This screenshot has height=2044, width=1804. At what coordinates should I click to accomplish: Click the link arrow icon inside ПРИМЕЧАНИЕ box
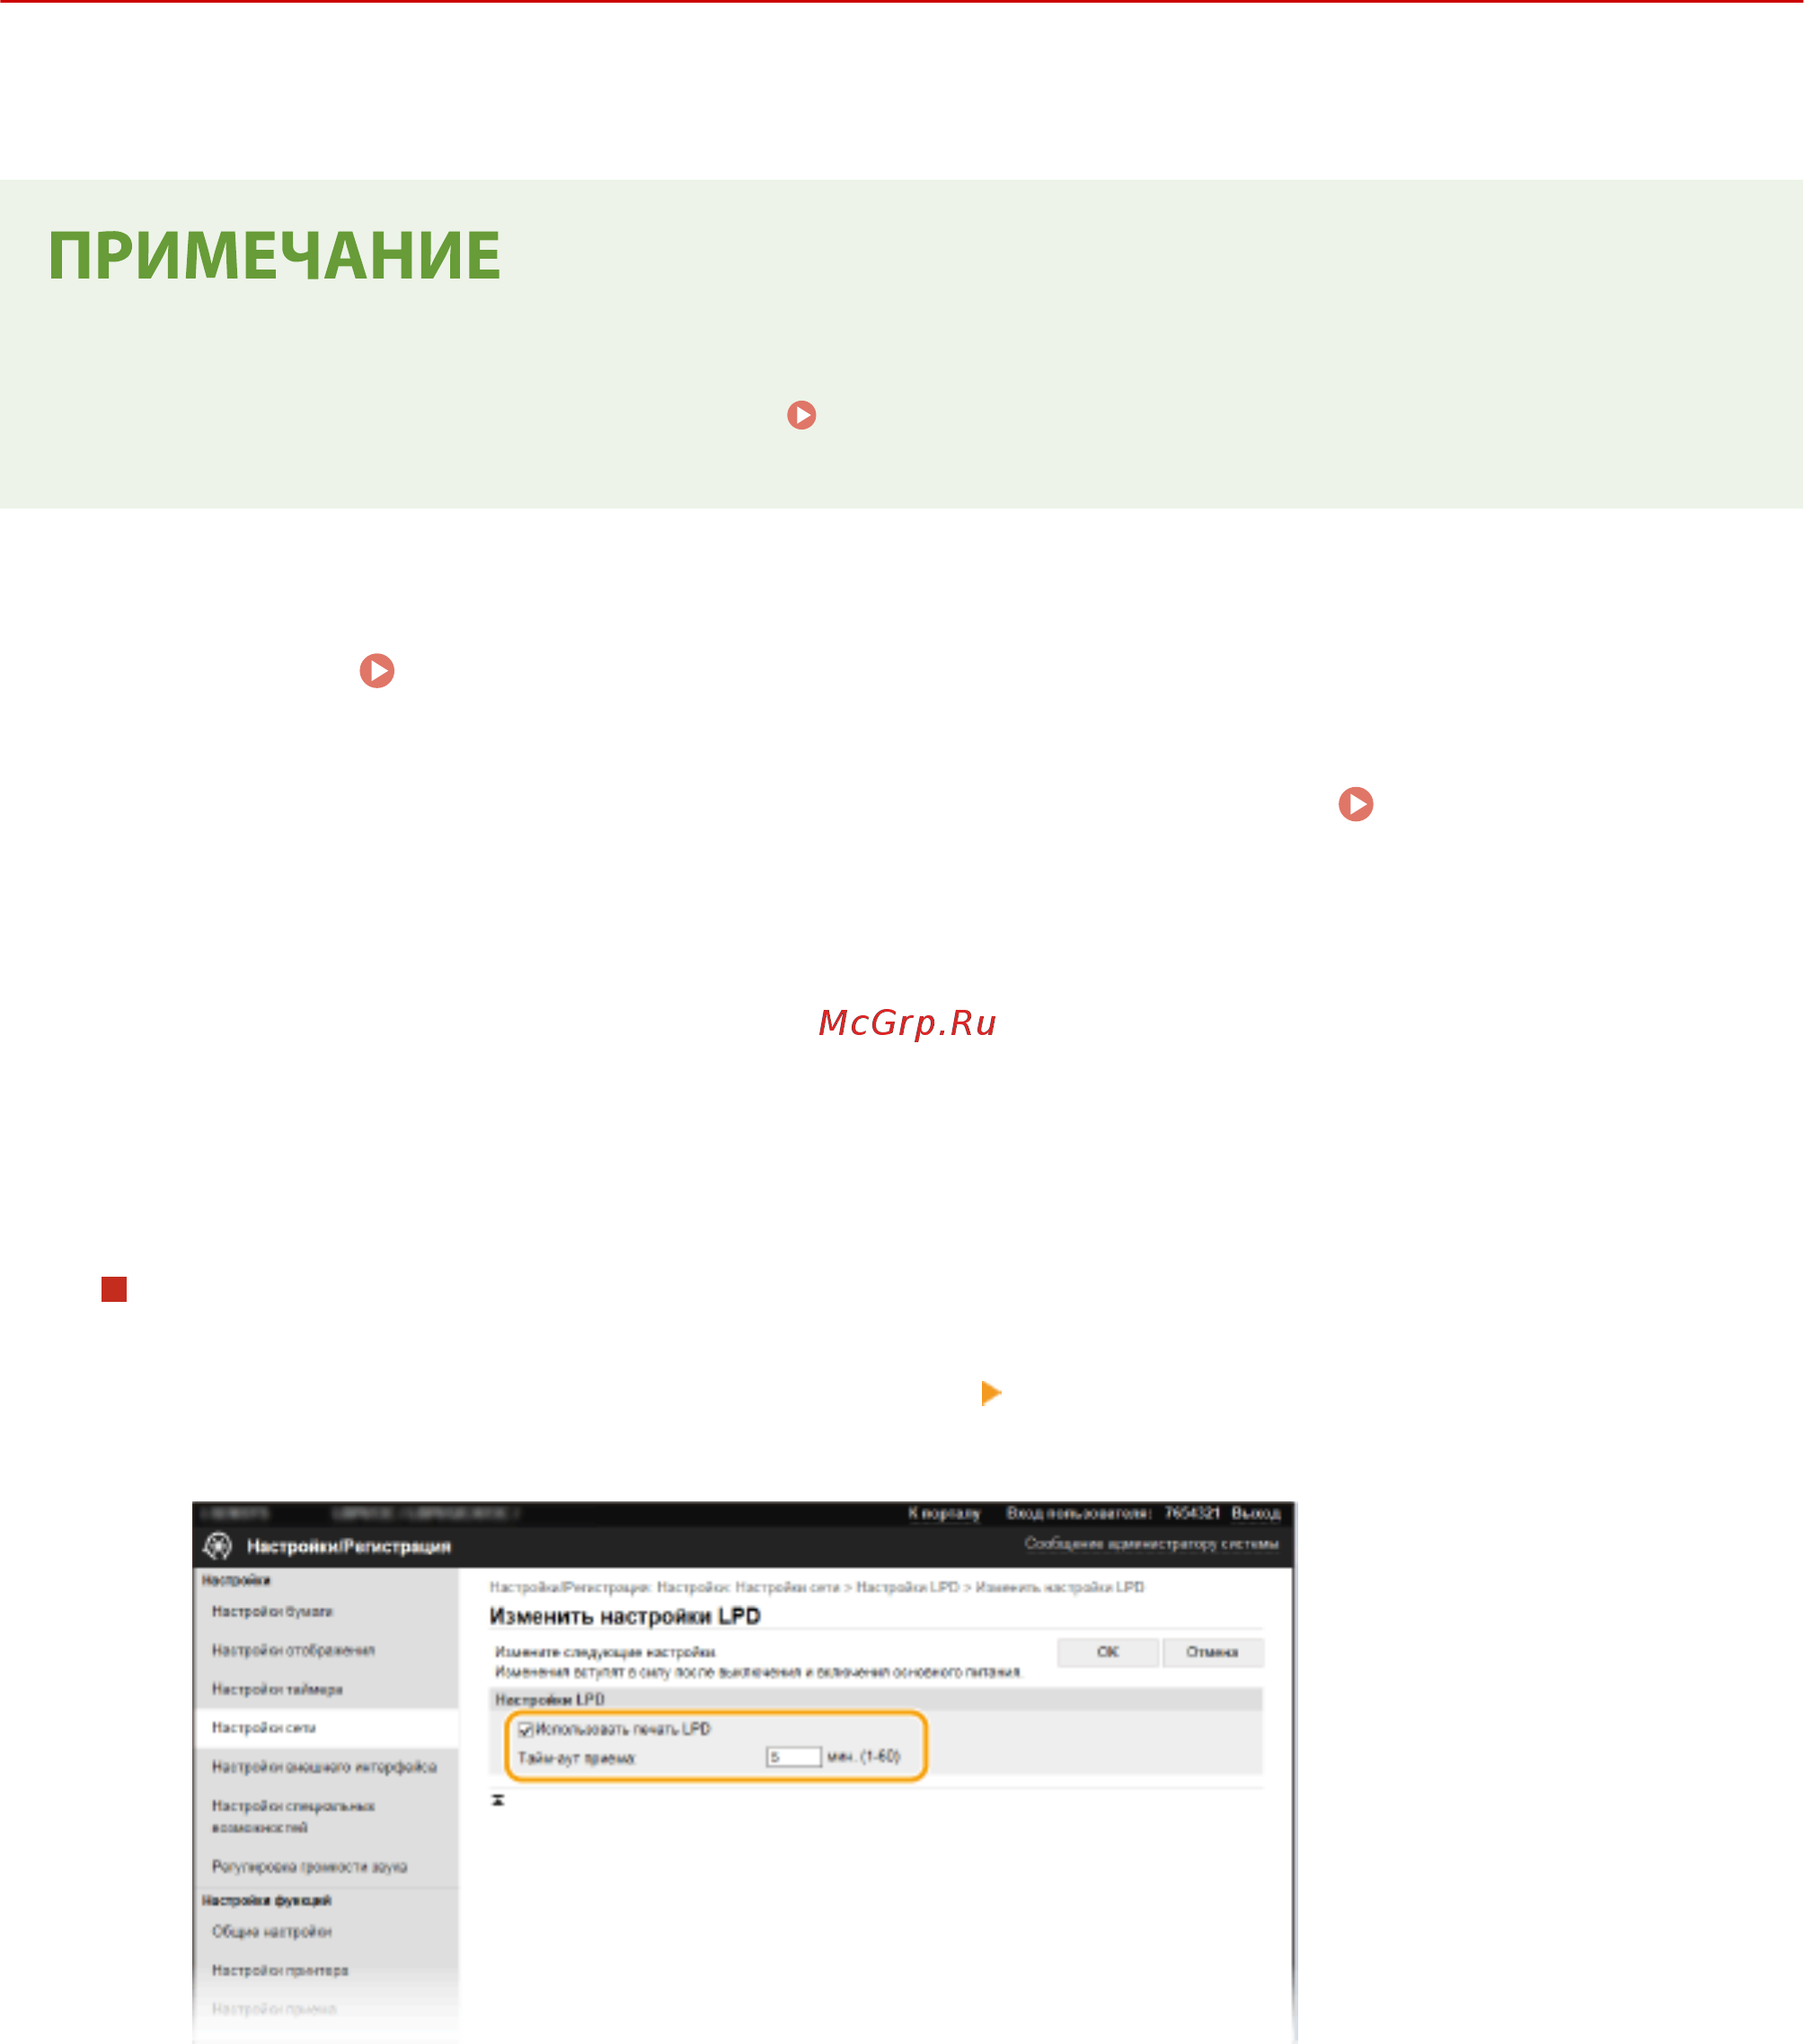pyautogui.click(x=801, y=415)
